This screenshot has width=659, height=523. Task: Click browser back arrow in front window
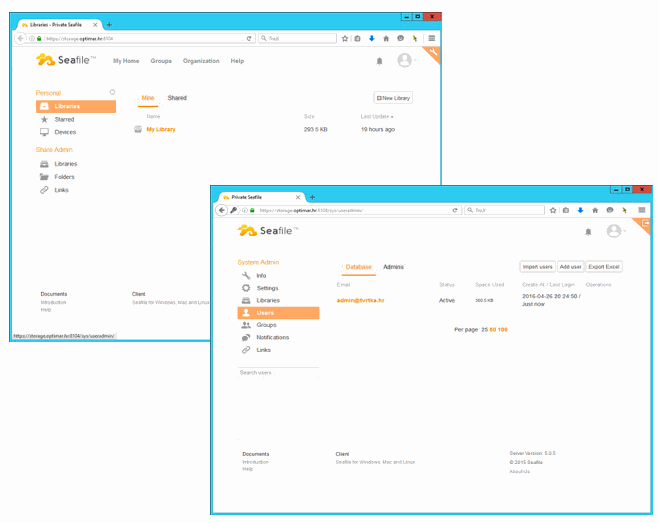click(x=221, y=210)
